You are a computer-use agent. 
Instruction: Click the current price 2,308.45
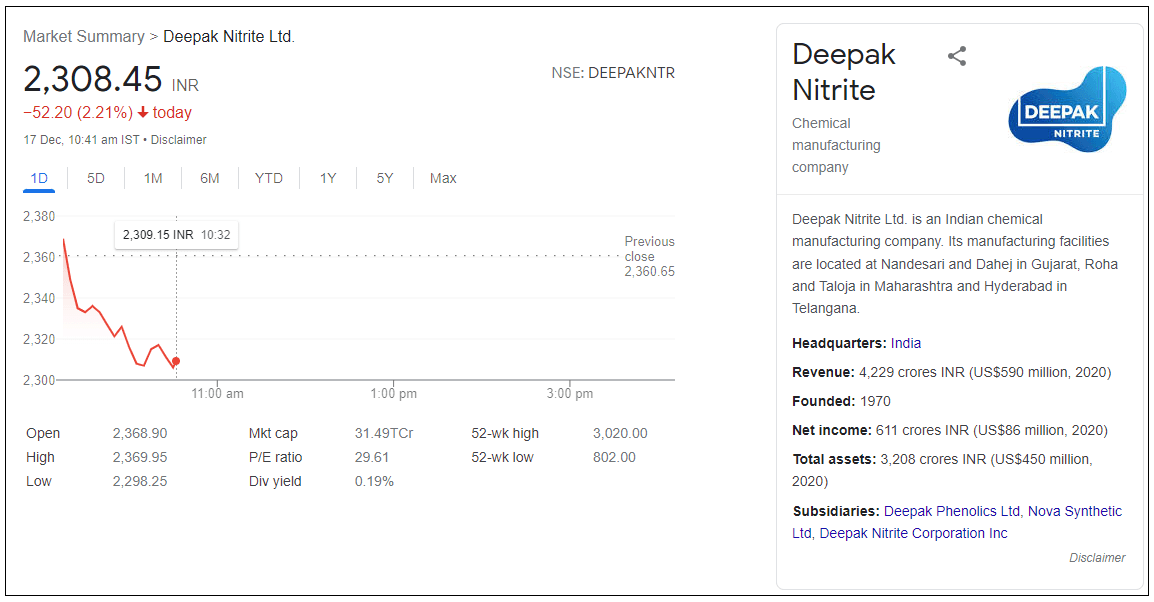(x=93, y=79)
